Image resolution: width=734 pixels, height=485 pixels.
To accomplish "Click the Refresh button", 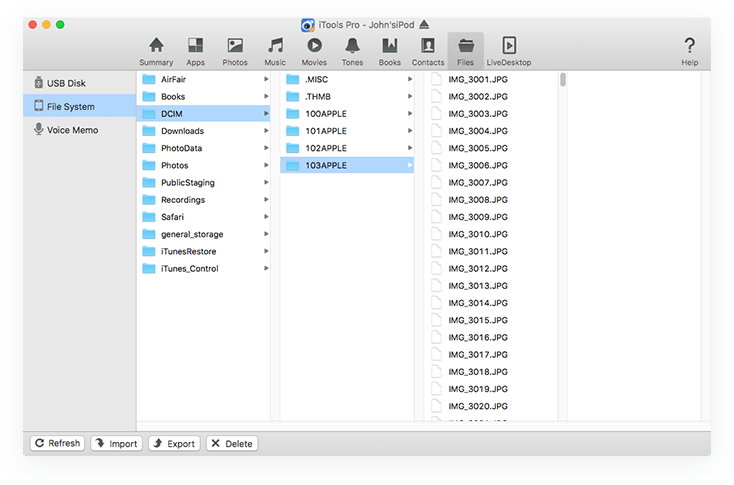I will coord(56,443).
